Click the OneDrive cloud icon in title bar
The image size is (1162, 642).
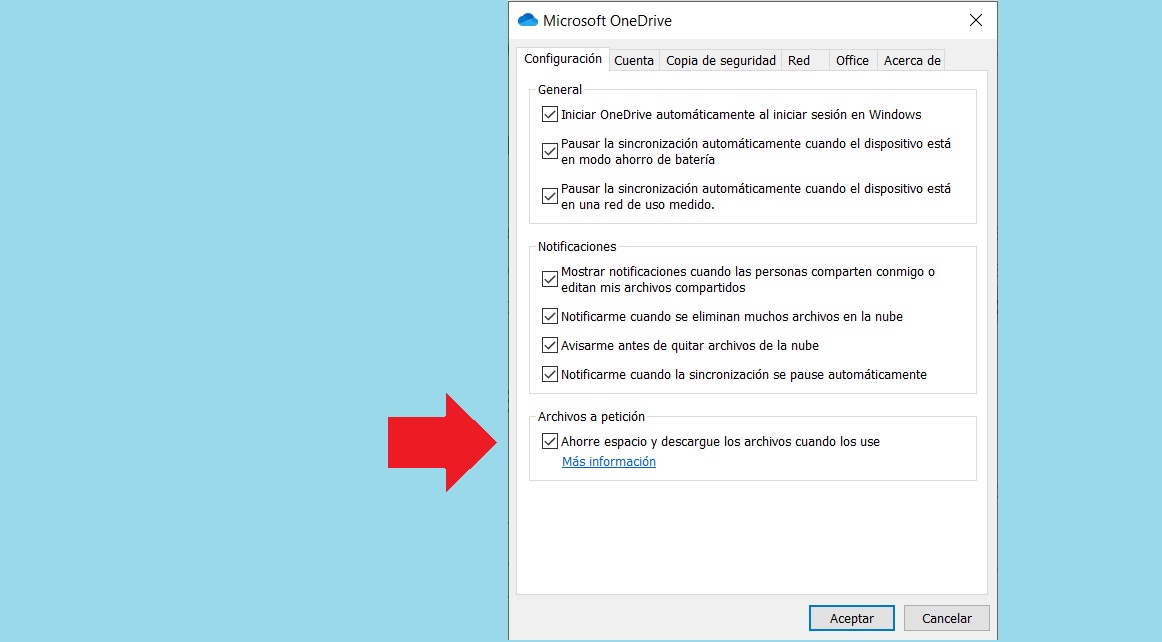click(x=528, y=20)
